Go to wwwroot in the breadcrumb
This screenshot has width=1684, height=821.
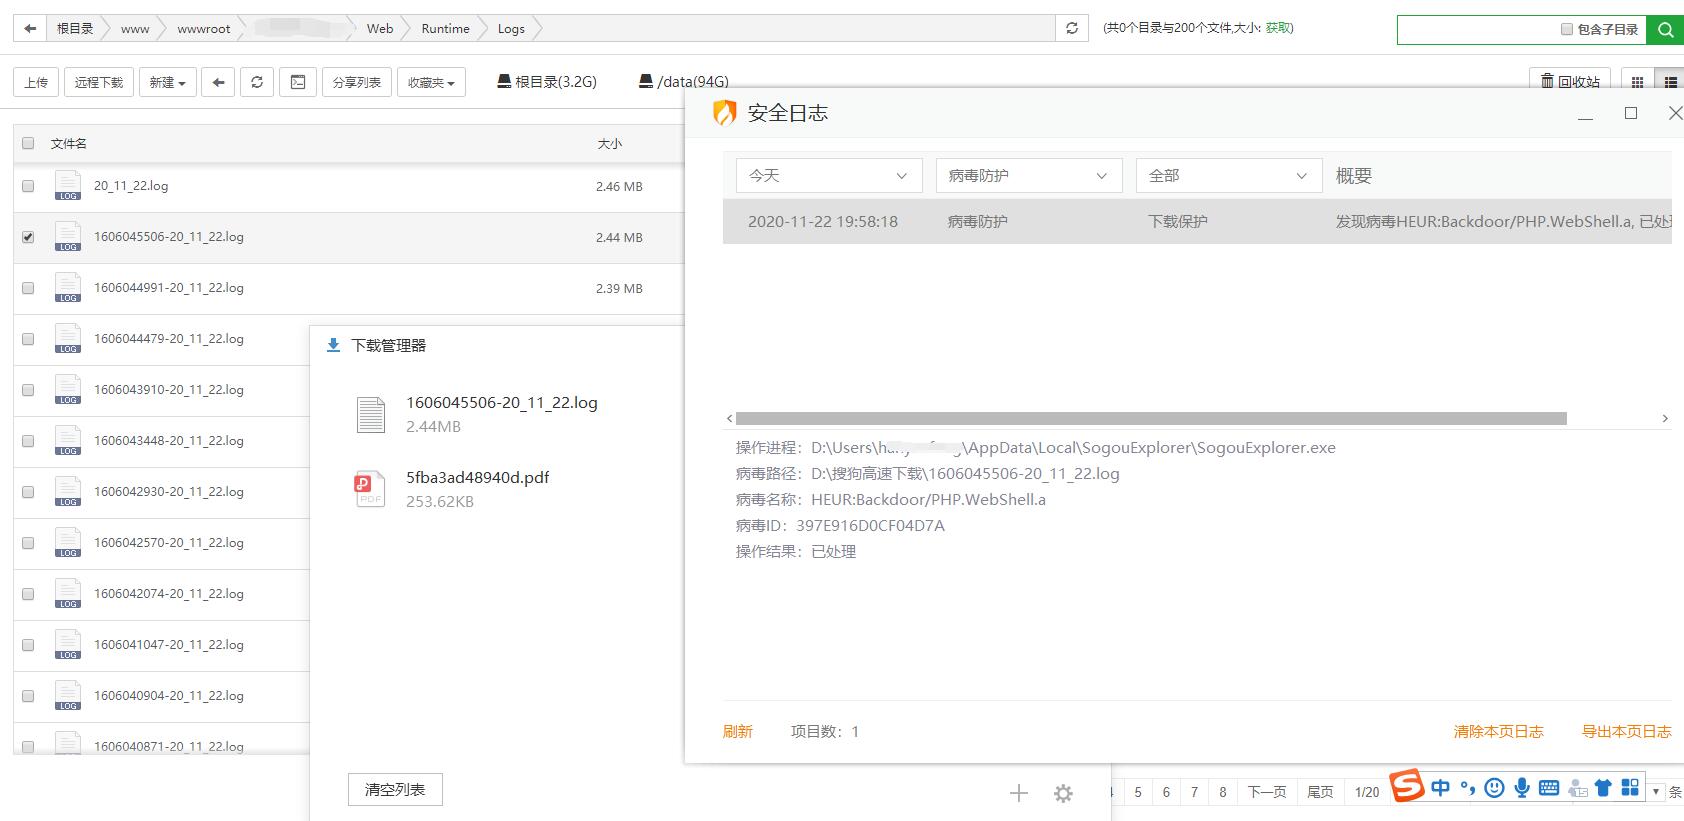point(204,29)
